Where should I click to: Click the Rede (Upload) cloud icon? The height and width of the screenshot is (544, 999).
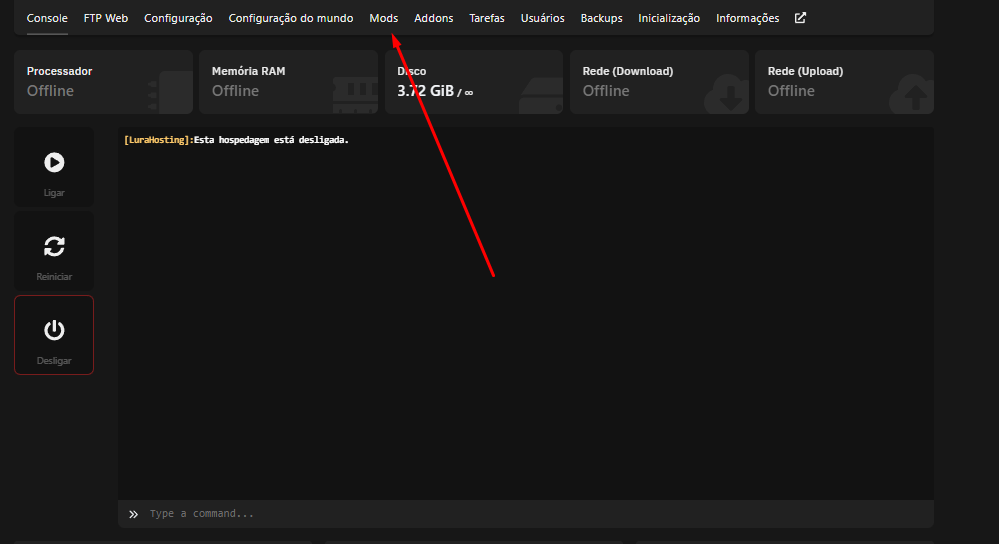tap(914, 93)
